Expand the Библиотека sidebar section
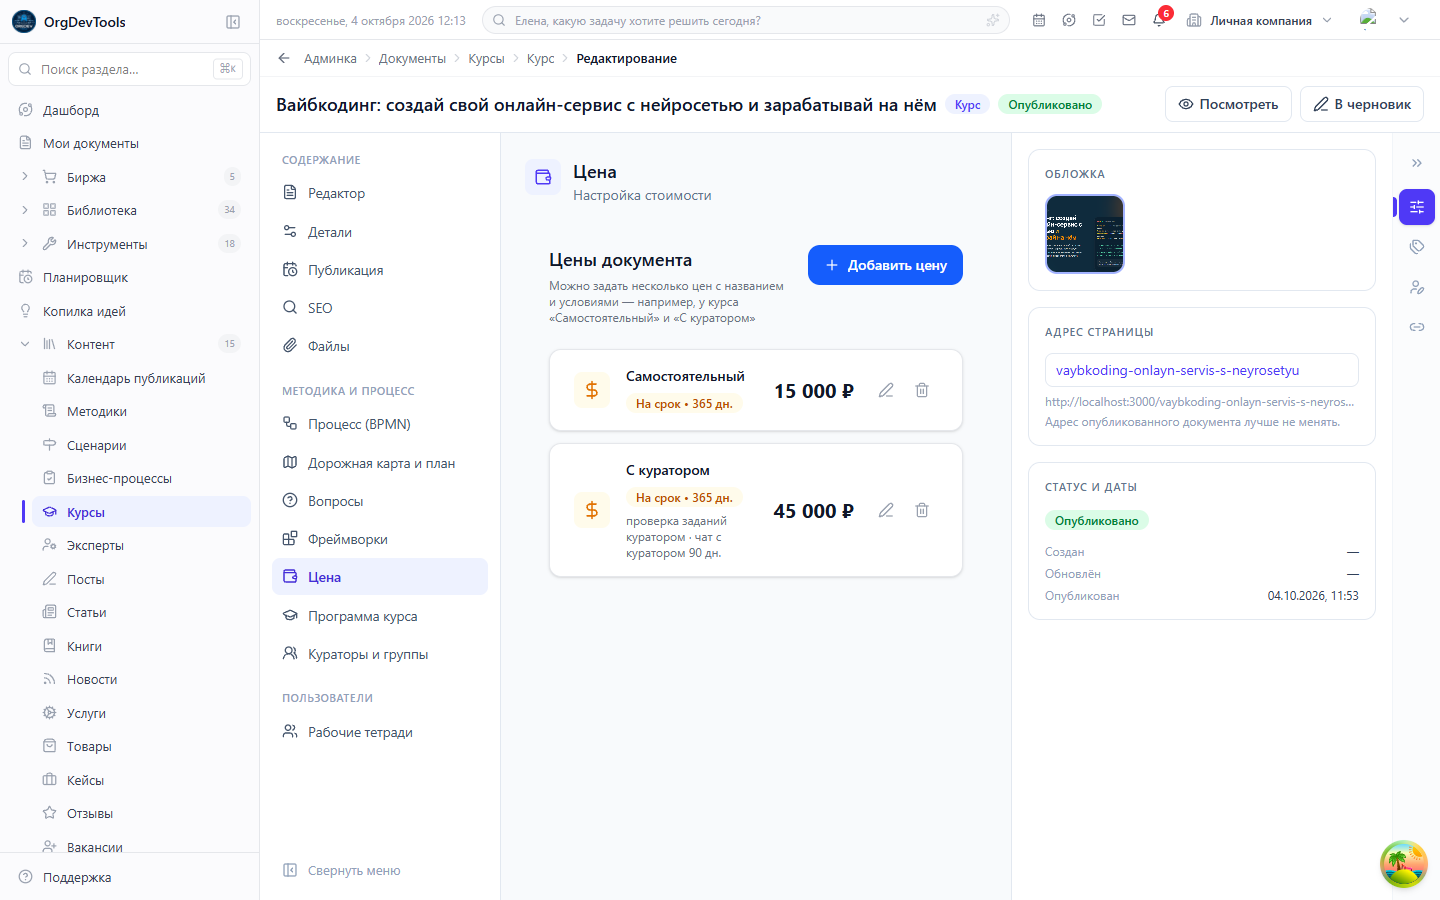Screen dimensions: 1440x900 click(x=24, y=210)
